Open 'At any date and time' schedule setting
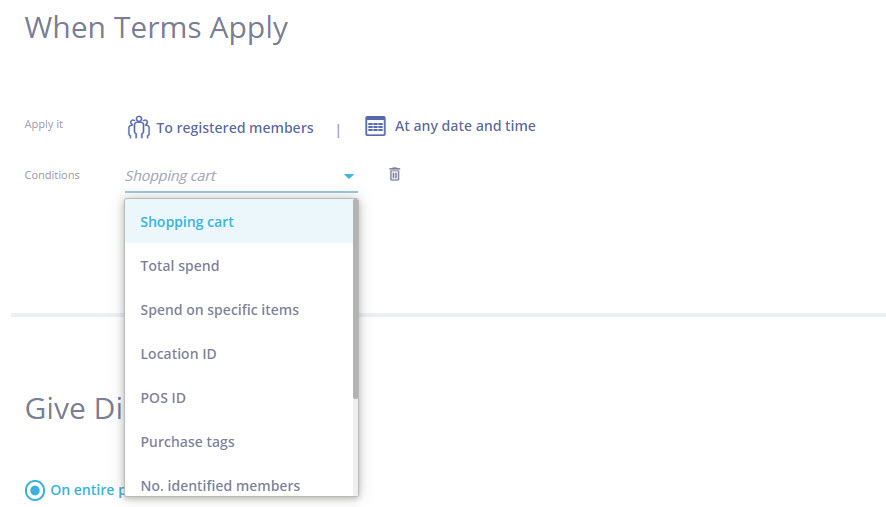 (x=465, y=126)
